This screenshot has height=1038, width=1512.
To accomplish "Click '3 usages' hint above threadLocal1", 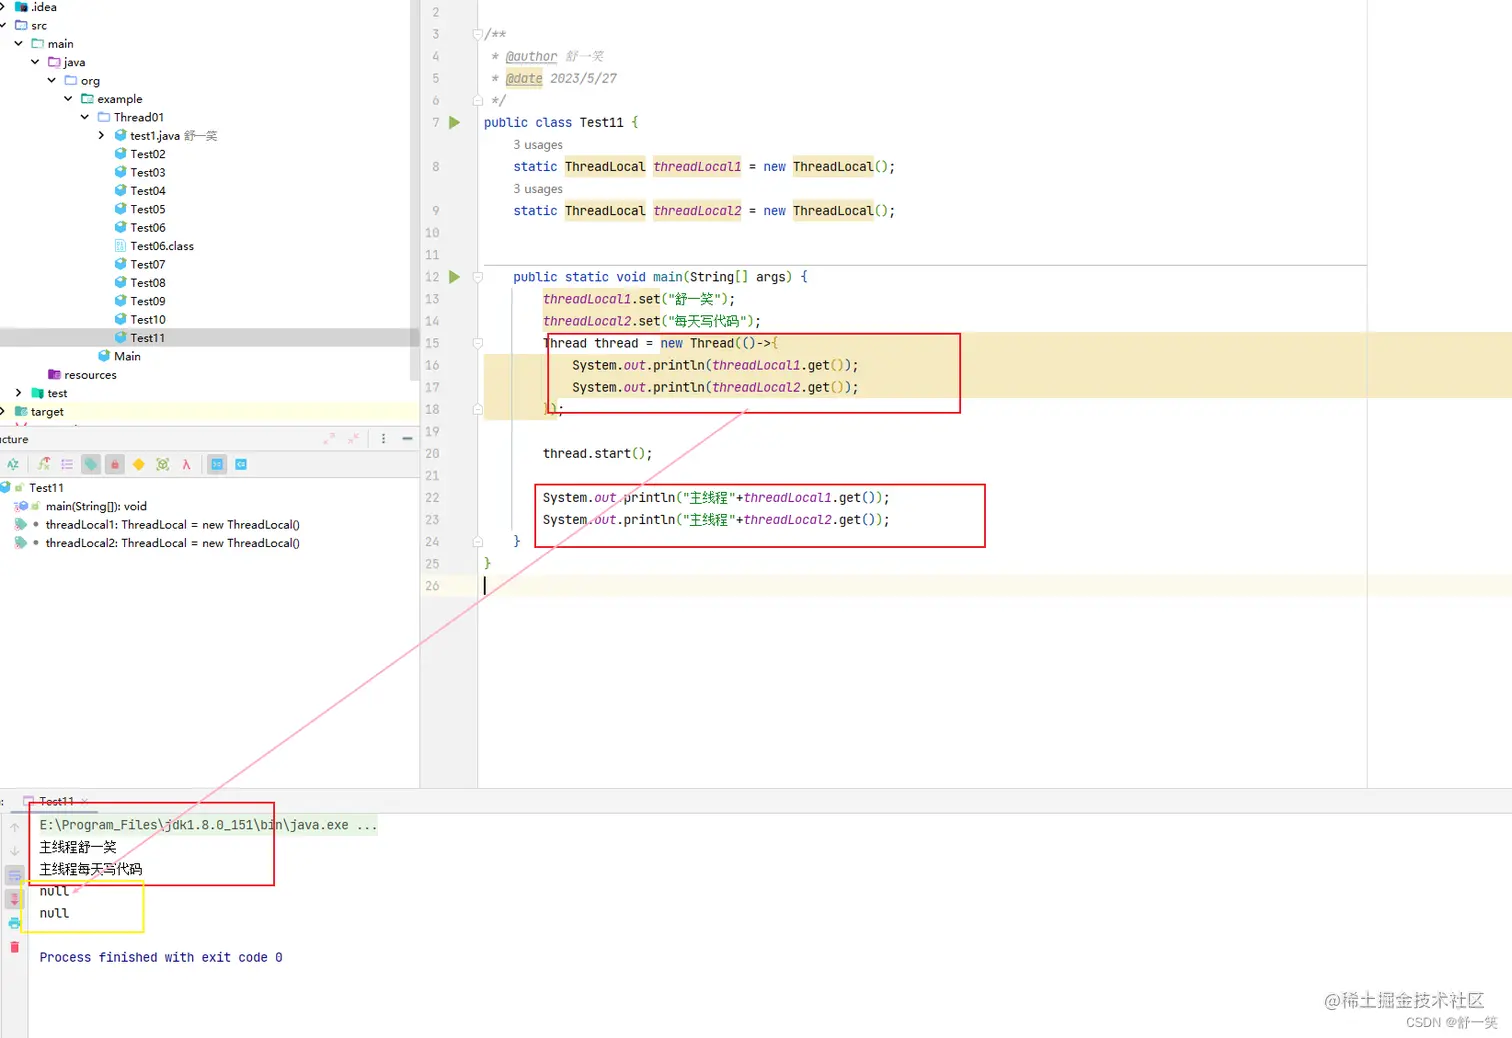I will point(537,145).
